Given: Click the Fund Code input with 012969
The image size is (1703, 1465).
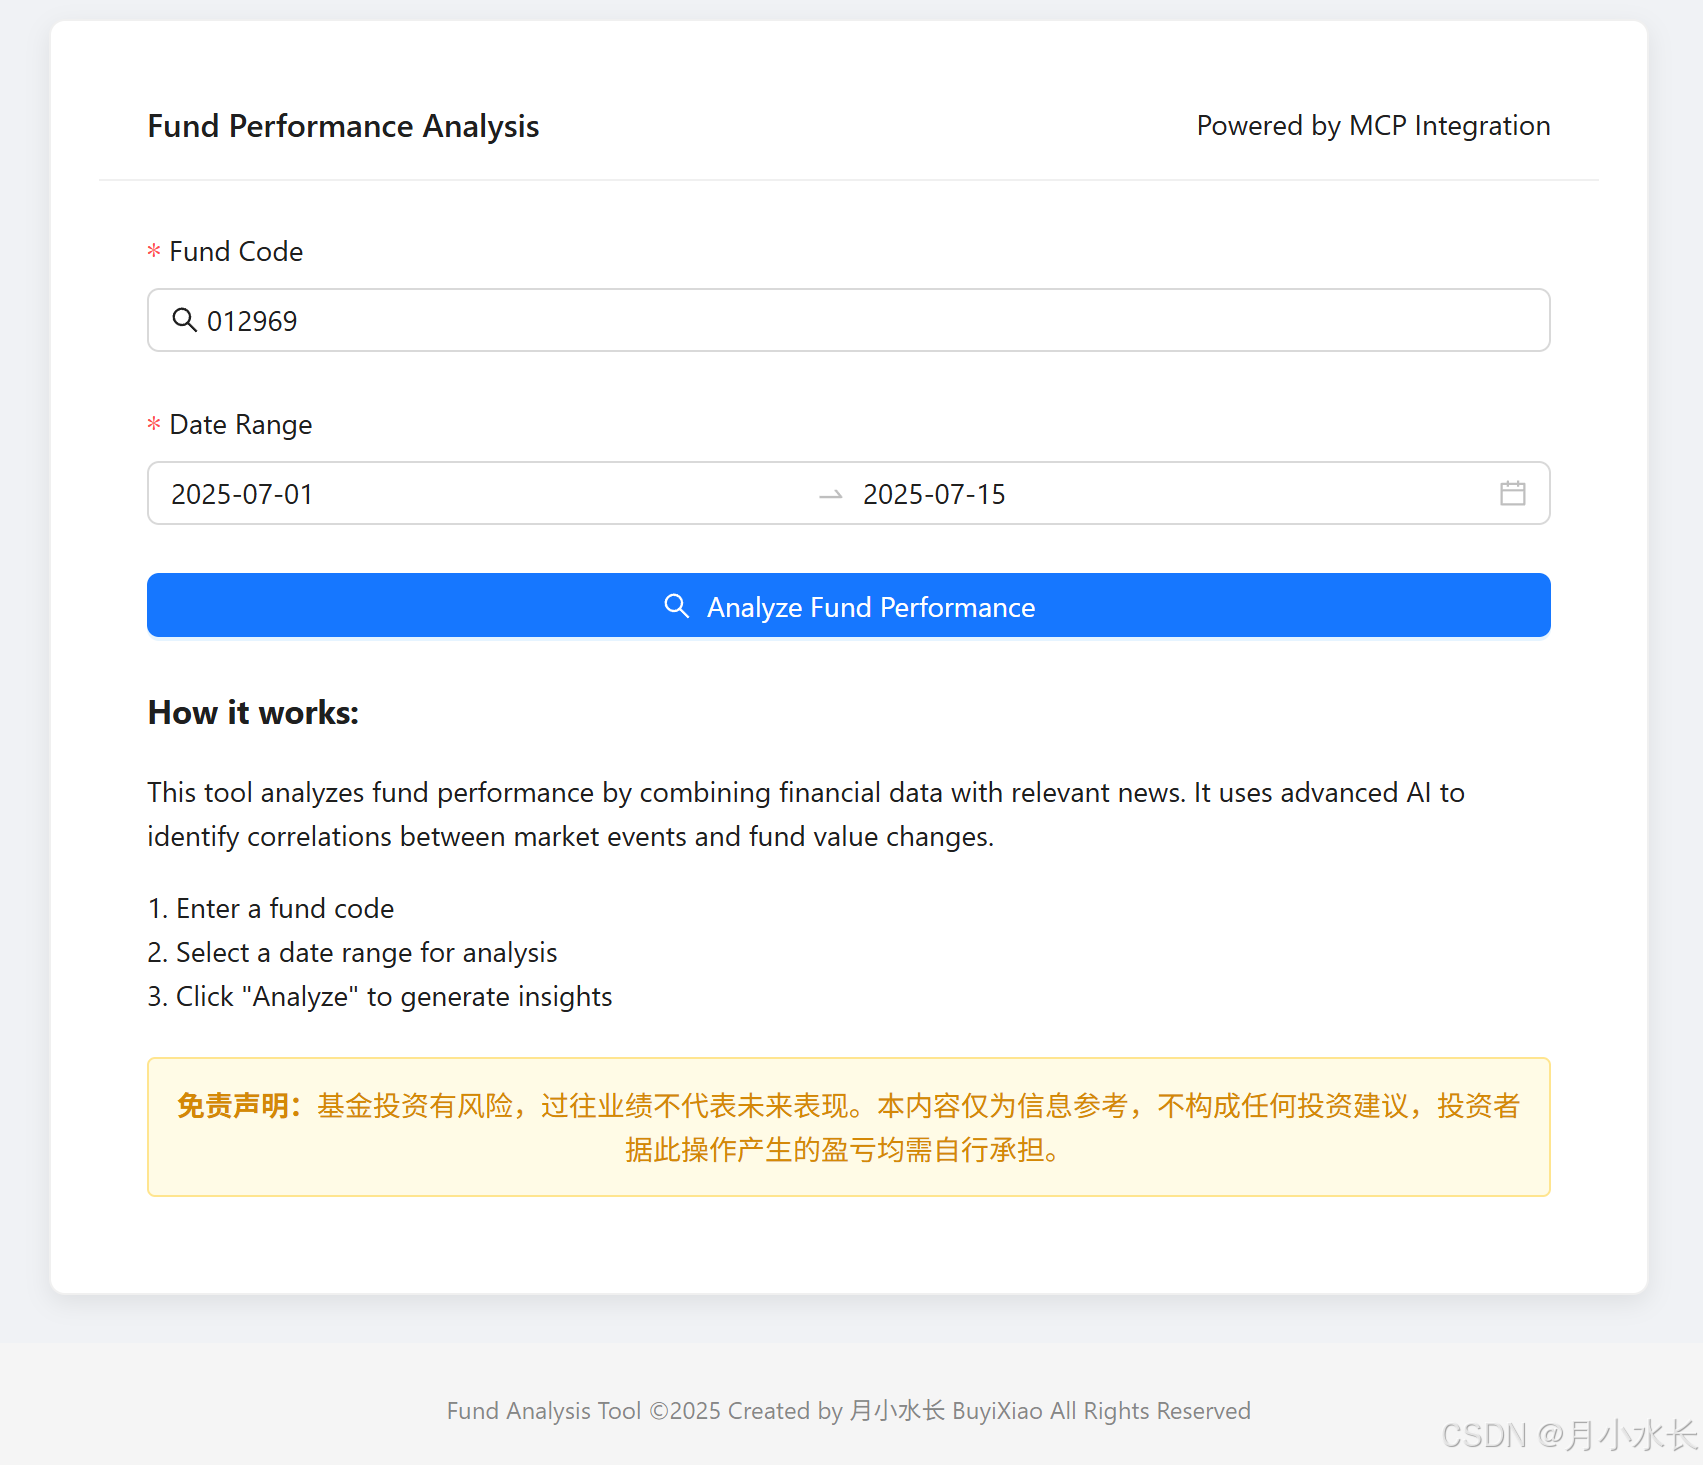Looking at the screenshot, I should (x=849, y=320).
